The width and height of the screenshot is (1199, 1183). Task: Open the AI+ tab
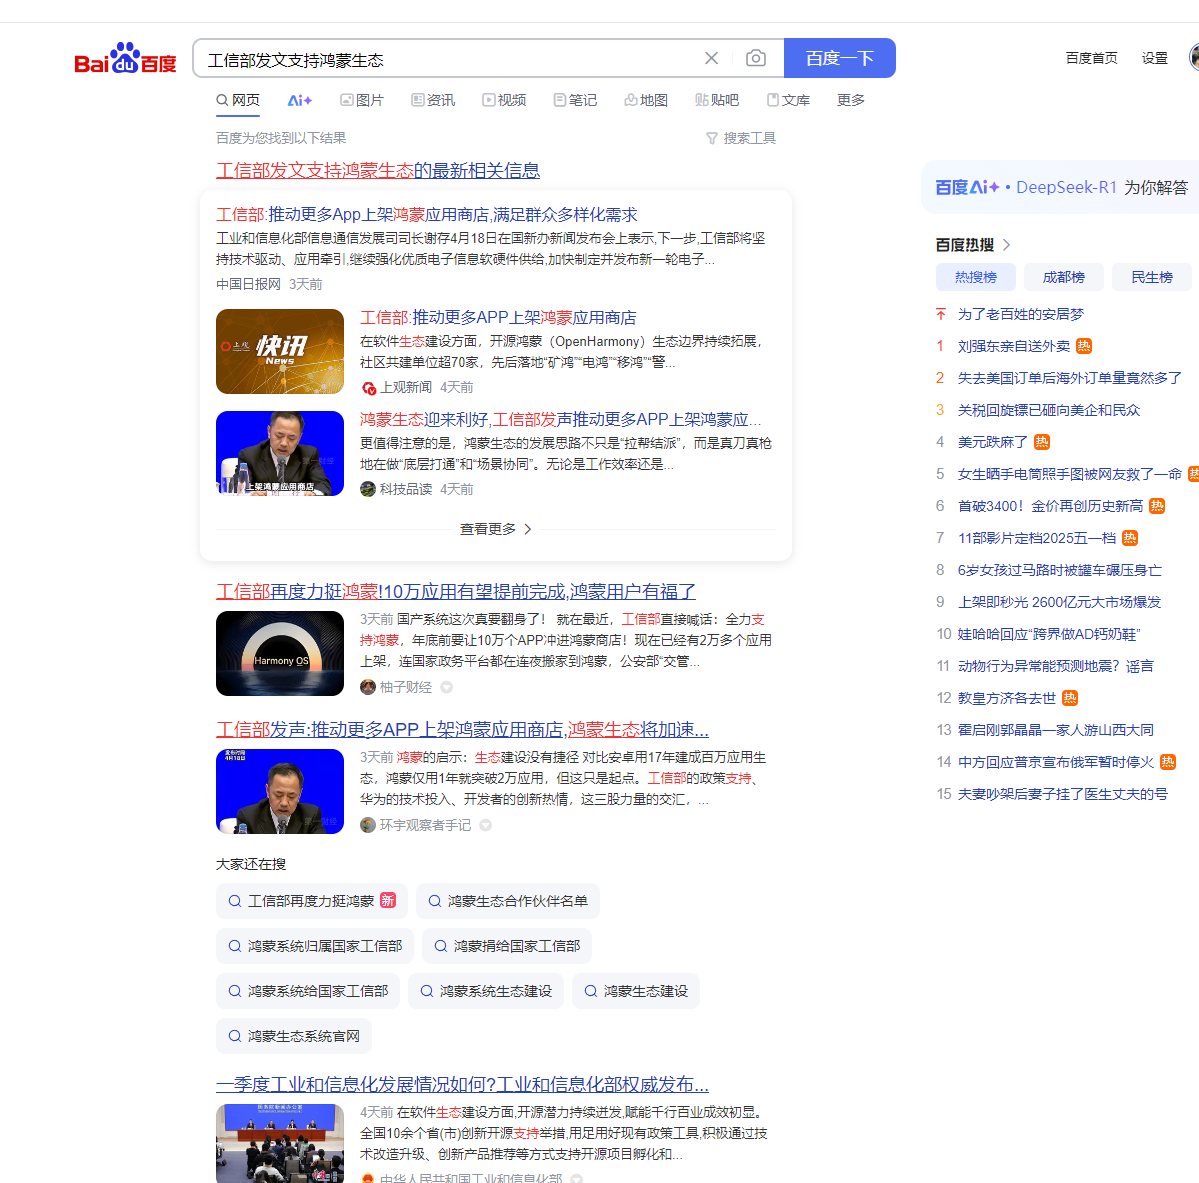click(x=300, y=100)
